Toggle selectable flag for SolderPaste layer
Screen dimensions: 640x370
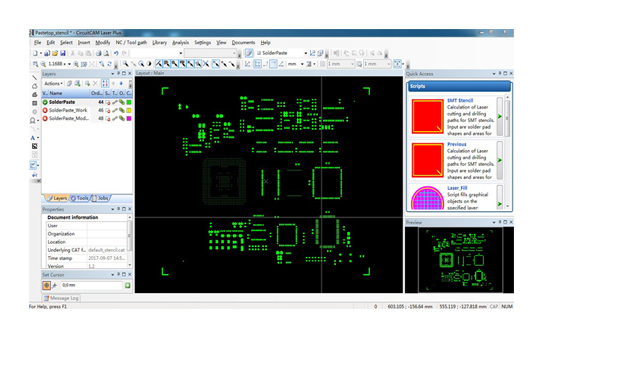click(108, 102)
